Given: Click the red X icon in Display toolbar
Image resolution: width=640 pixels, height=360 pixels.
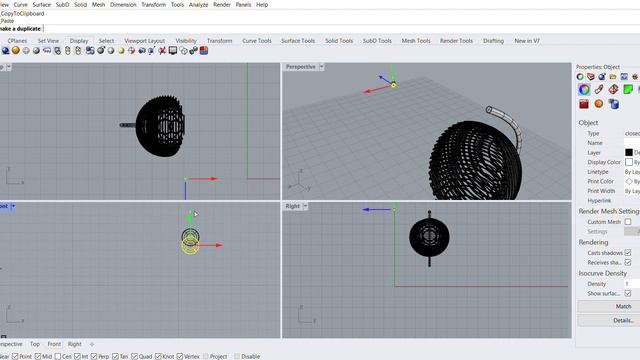Looking at the screenshot, I should click(162, 51).
